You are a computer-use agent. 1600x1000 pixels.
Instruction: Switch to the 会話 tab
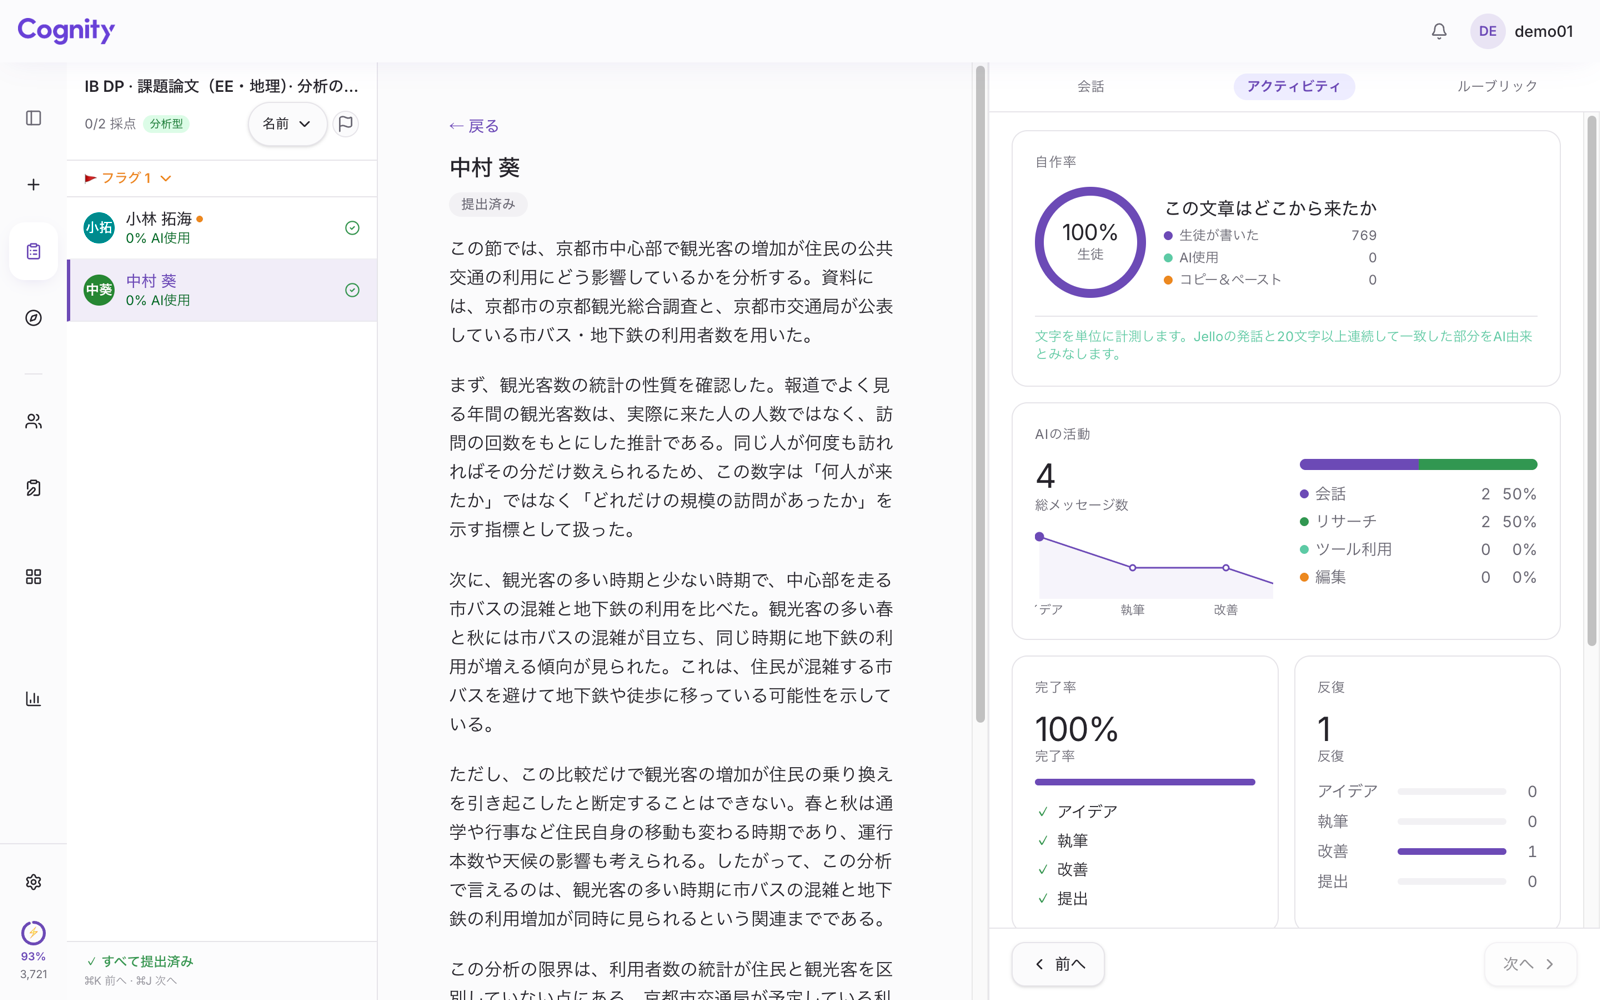point(1091,87)
